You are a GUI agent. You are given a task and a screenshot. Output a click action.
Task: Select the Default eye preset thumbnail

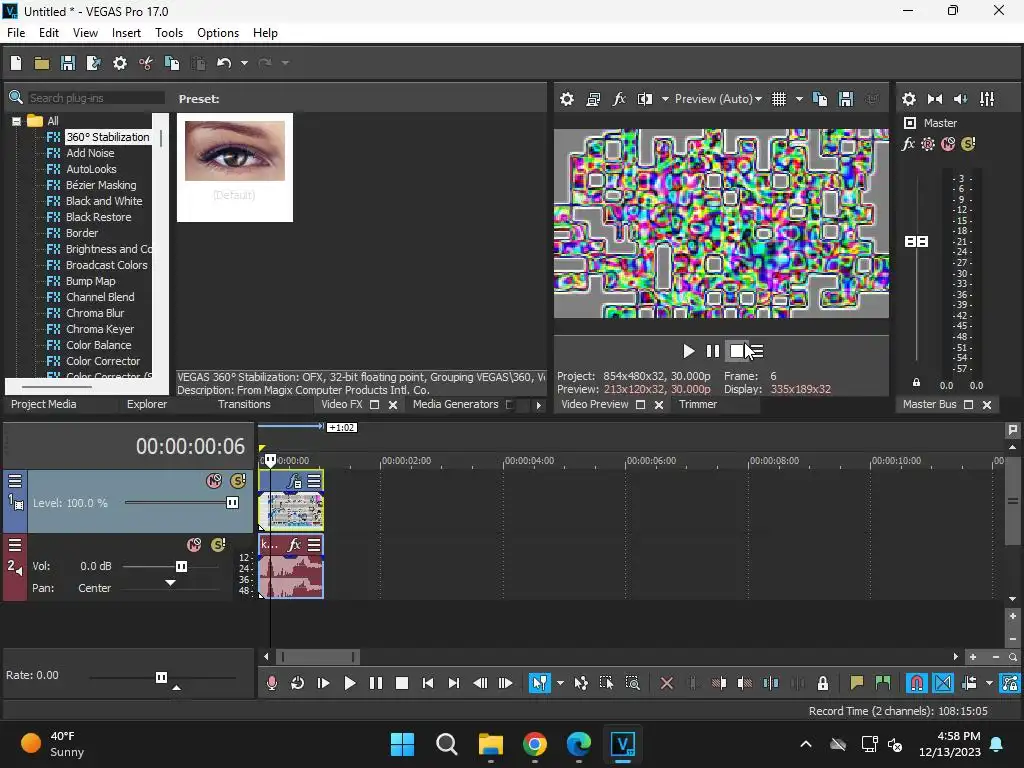235,167
